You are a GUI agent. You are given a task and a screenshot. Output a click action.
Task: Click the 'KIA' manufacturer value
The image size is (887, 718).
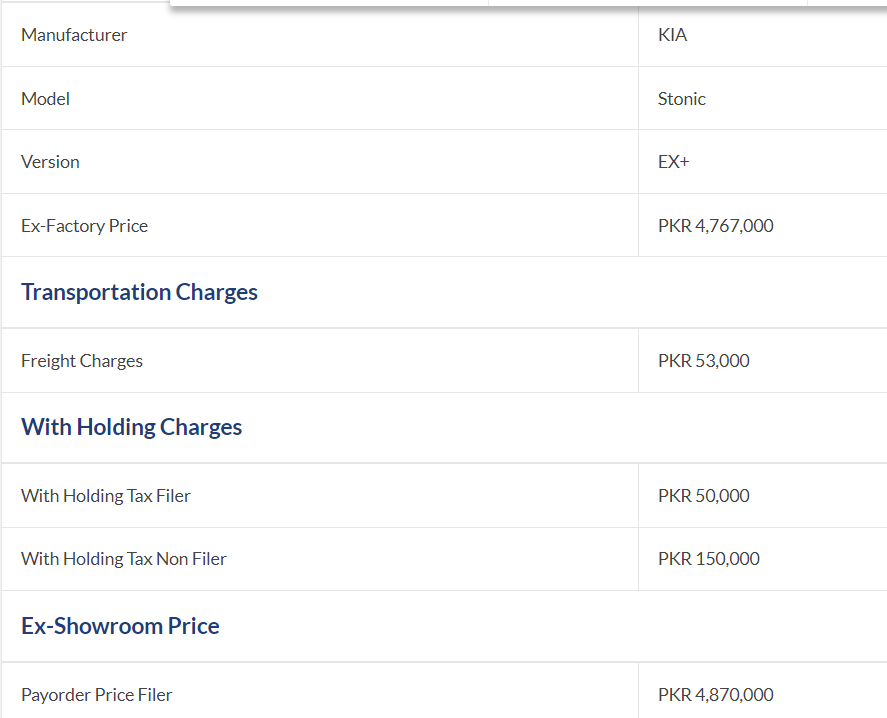(673, 35)
